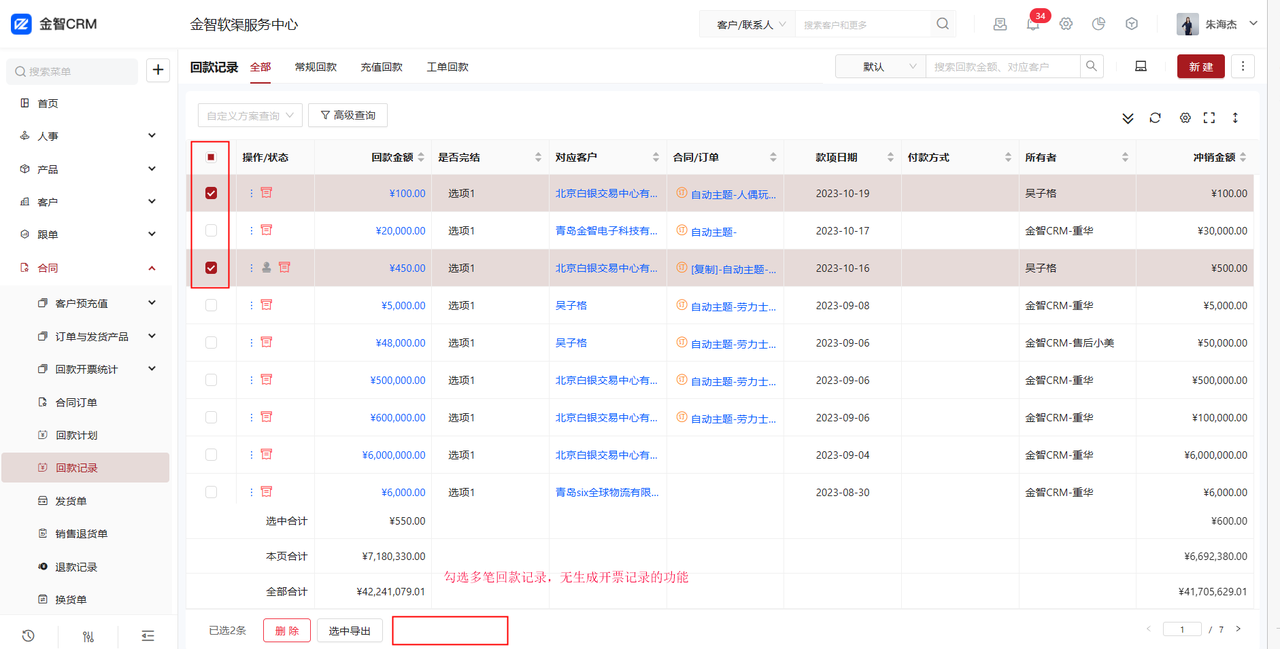Image resolution: width=1280 pixels, height=649 pixels.
Task: Switch to the 工单回款 tab
Action: [448, 67]
